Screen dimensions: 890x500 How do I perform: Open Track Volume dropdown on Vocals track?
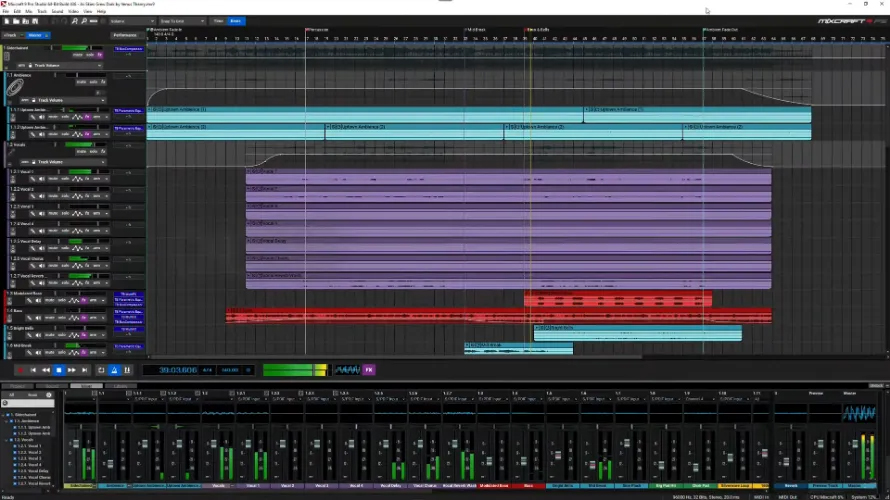point(69,161)
